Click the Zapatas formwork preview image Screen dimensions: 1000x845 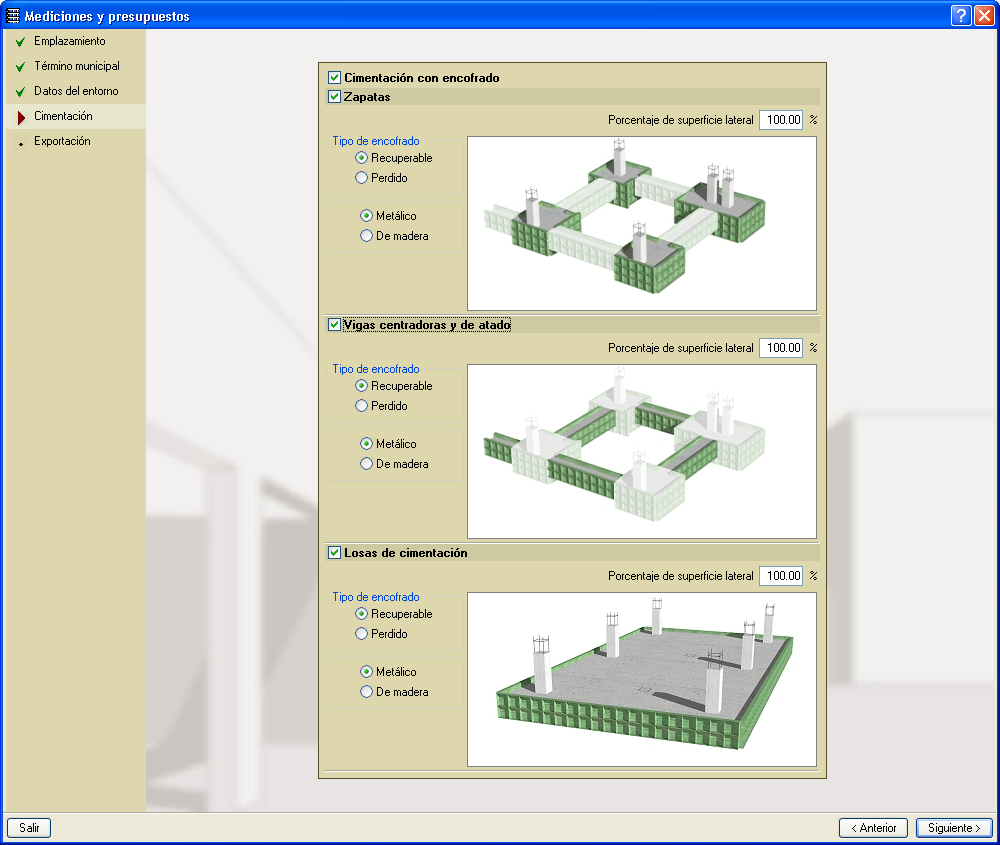tap(642, 223)
